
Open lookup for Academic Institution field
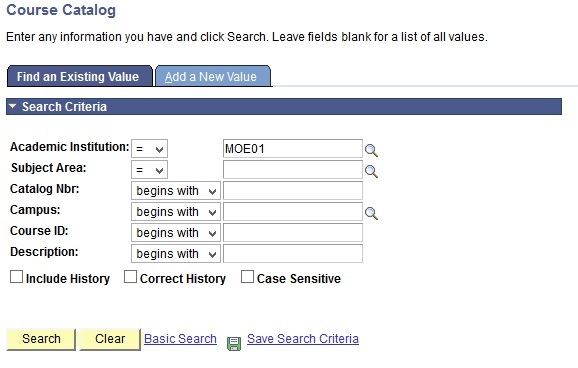pos(371,150)
